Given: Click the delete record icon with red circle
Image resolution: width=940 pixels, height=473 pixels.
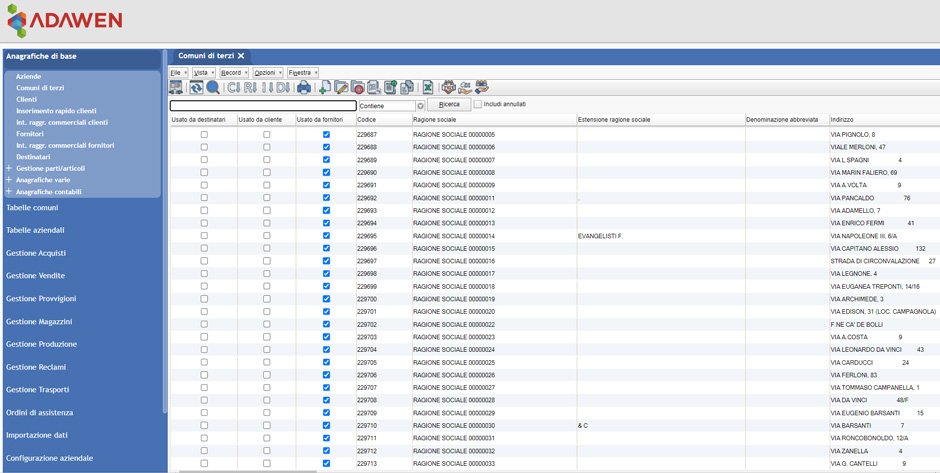Looking at the screenshot, I should pyautogui.click(x=357, y=88).
